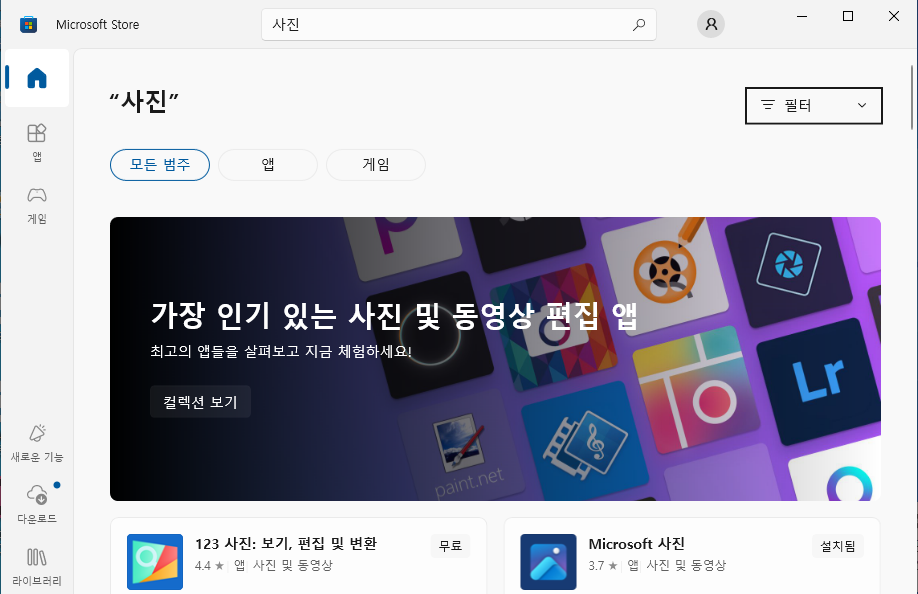
Task: Open the 라이브러리 in sidebar
Action: [37, 566]
